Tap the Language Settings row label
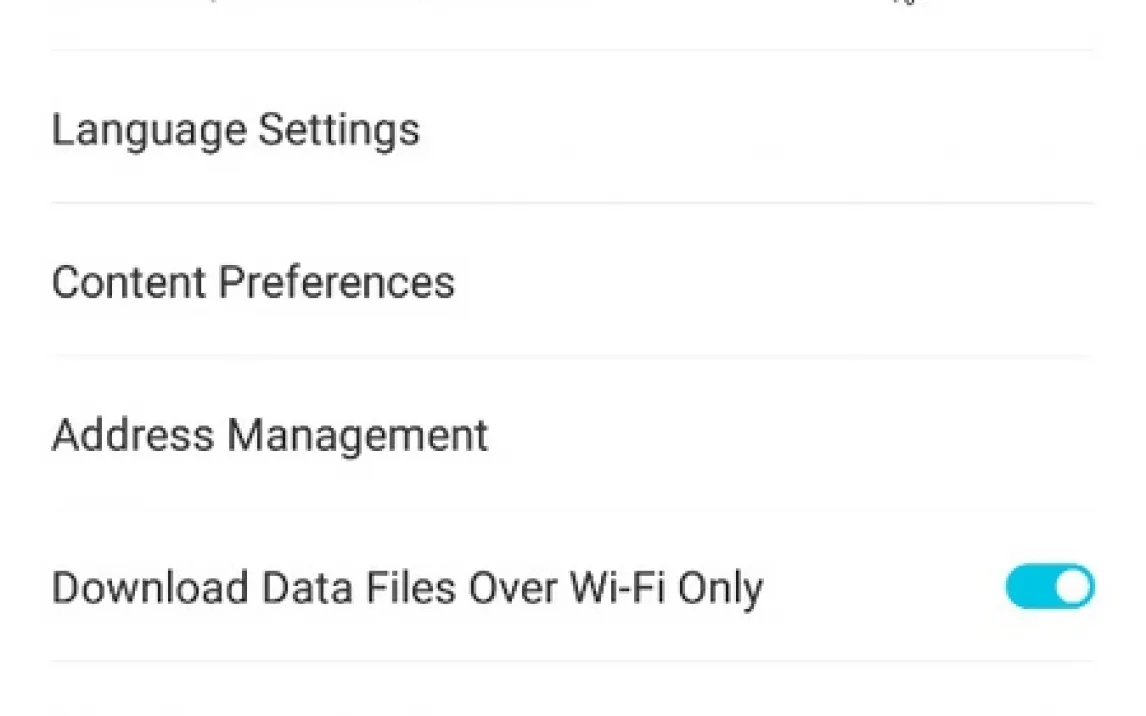 [x=236, y=130]
